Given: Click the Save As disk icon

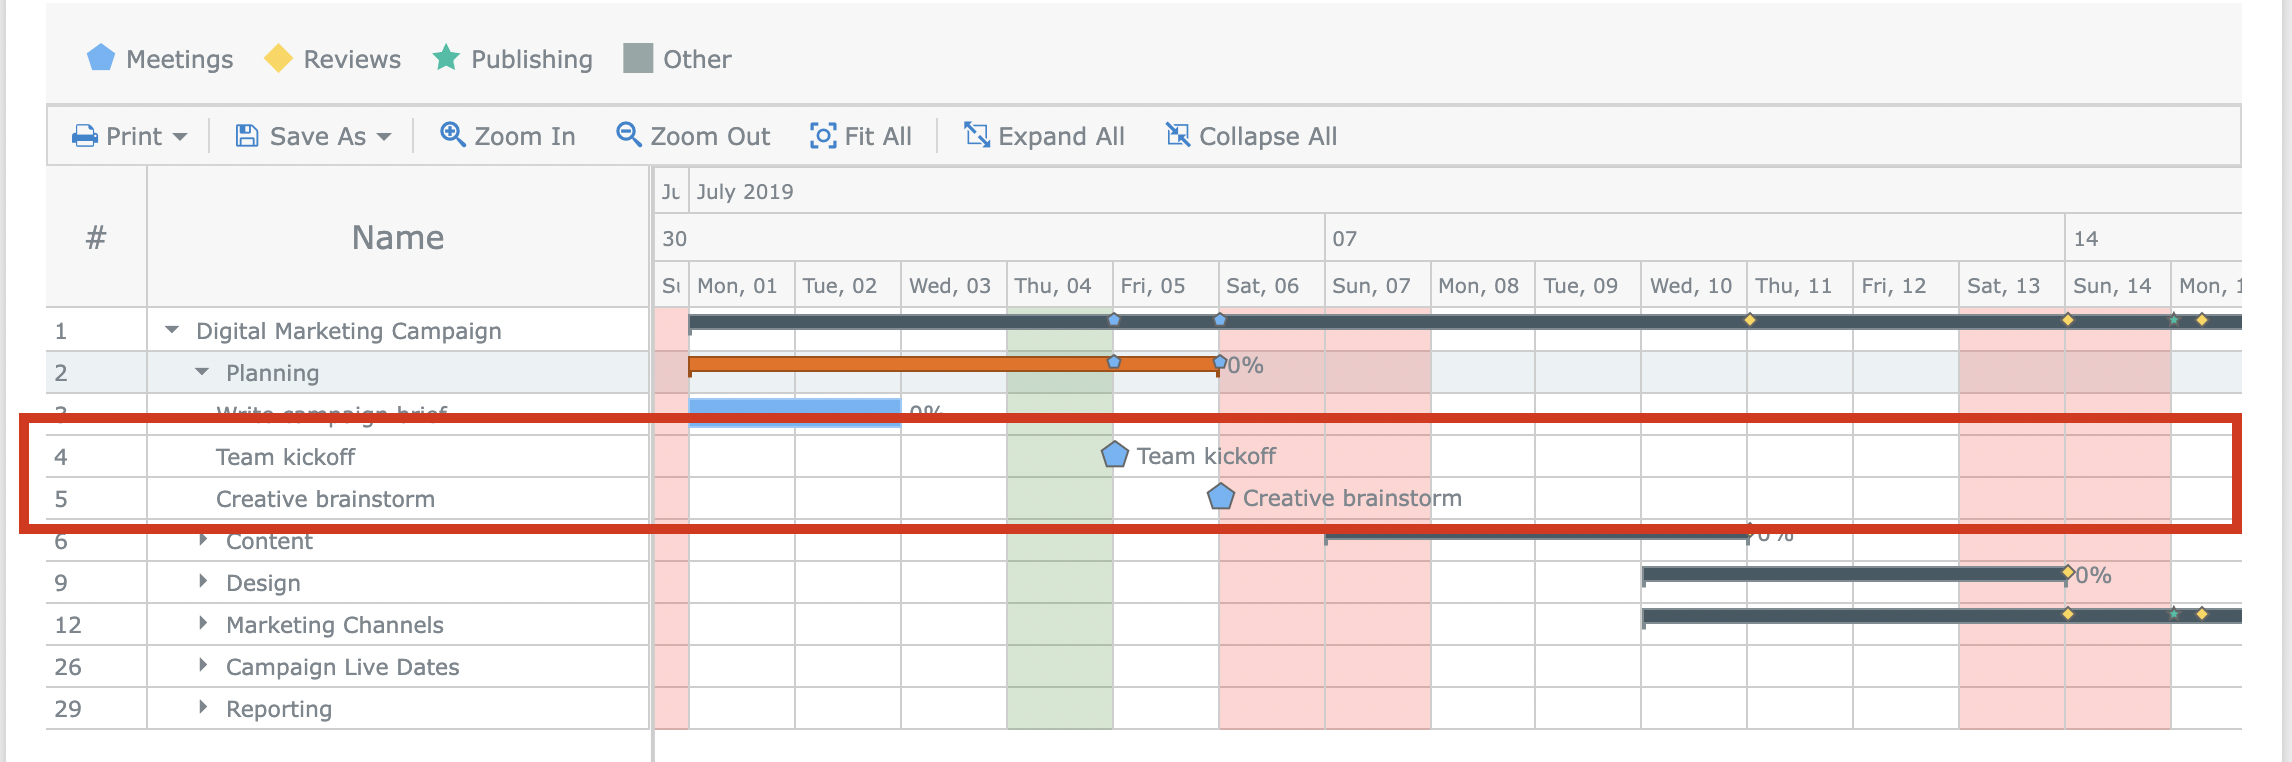Looking at the screenshot, I should 246,135.
